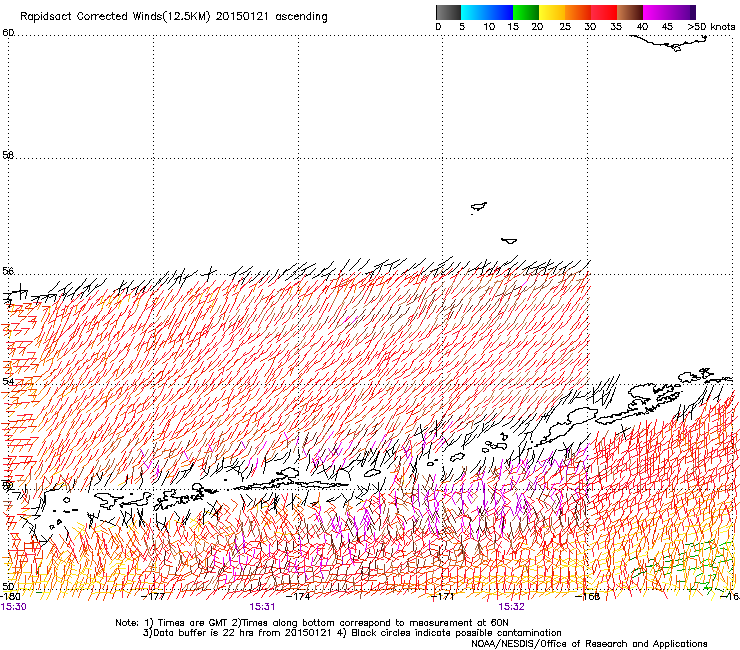Click the upper island outline near 57N
Image resolution: width=740 pixels, height=650 pixels.
(479, 206)
